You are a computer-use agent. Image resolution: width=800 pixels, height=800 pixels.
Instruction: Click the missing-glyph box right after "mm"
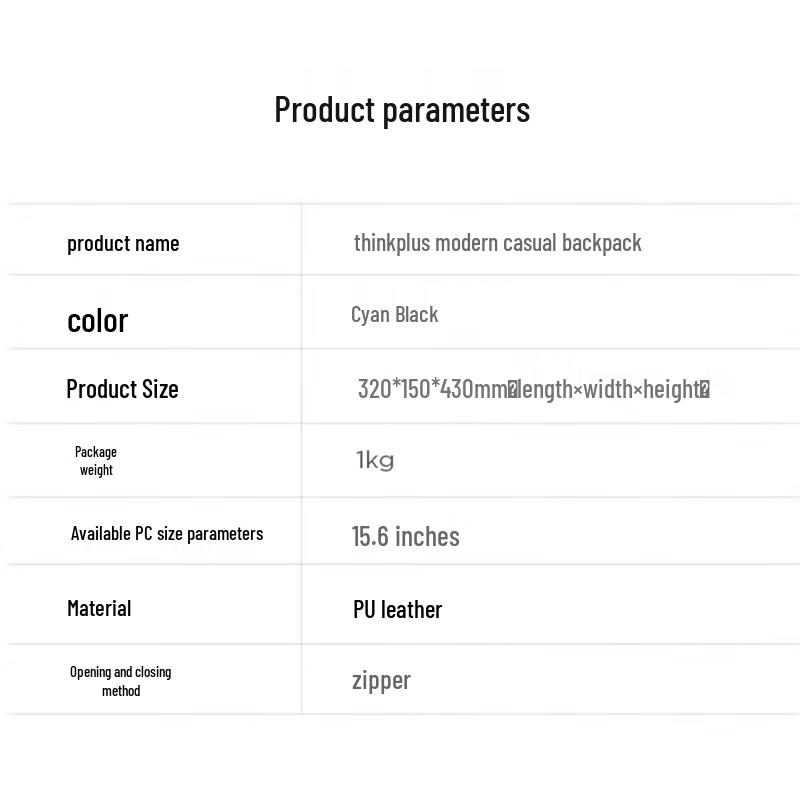tap(513, 389)
